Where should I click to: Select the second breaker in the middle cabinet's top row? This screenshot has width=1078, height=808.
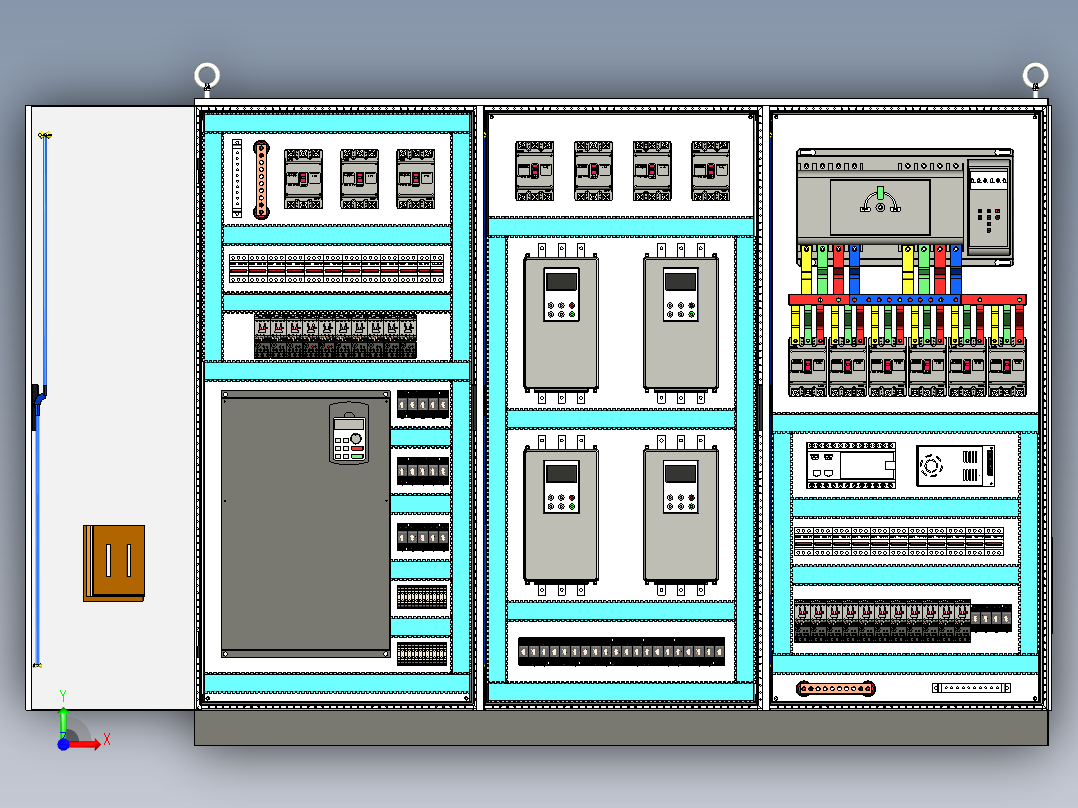point(593,171)
